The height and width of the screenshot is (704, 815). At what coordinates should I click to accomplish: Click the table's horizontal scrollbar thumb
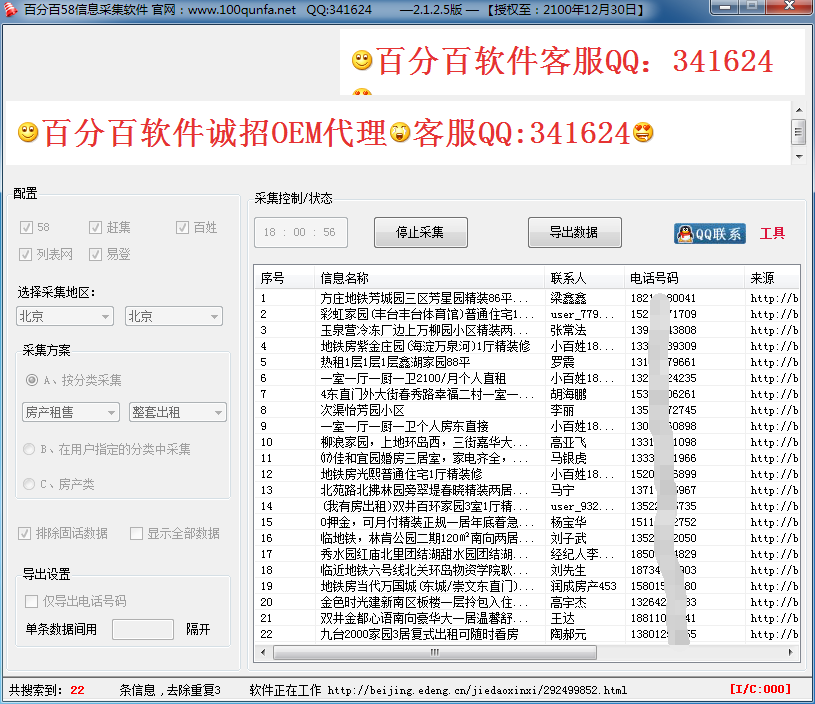click(x=435, y=652)
